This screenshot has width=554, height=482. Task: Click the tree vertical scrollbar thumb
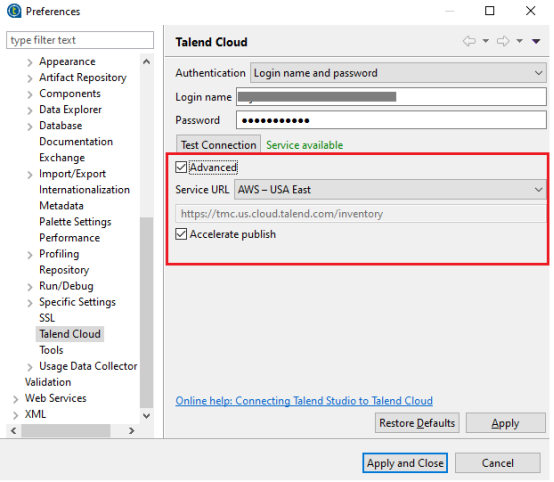pyautogui.click(x=146, y=313)
